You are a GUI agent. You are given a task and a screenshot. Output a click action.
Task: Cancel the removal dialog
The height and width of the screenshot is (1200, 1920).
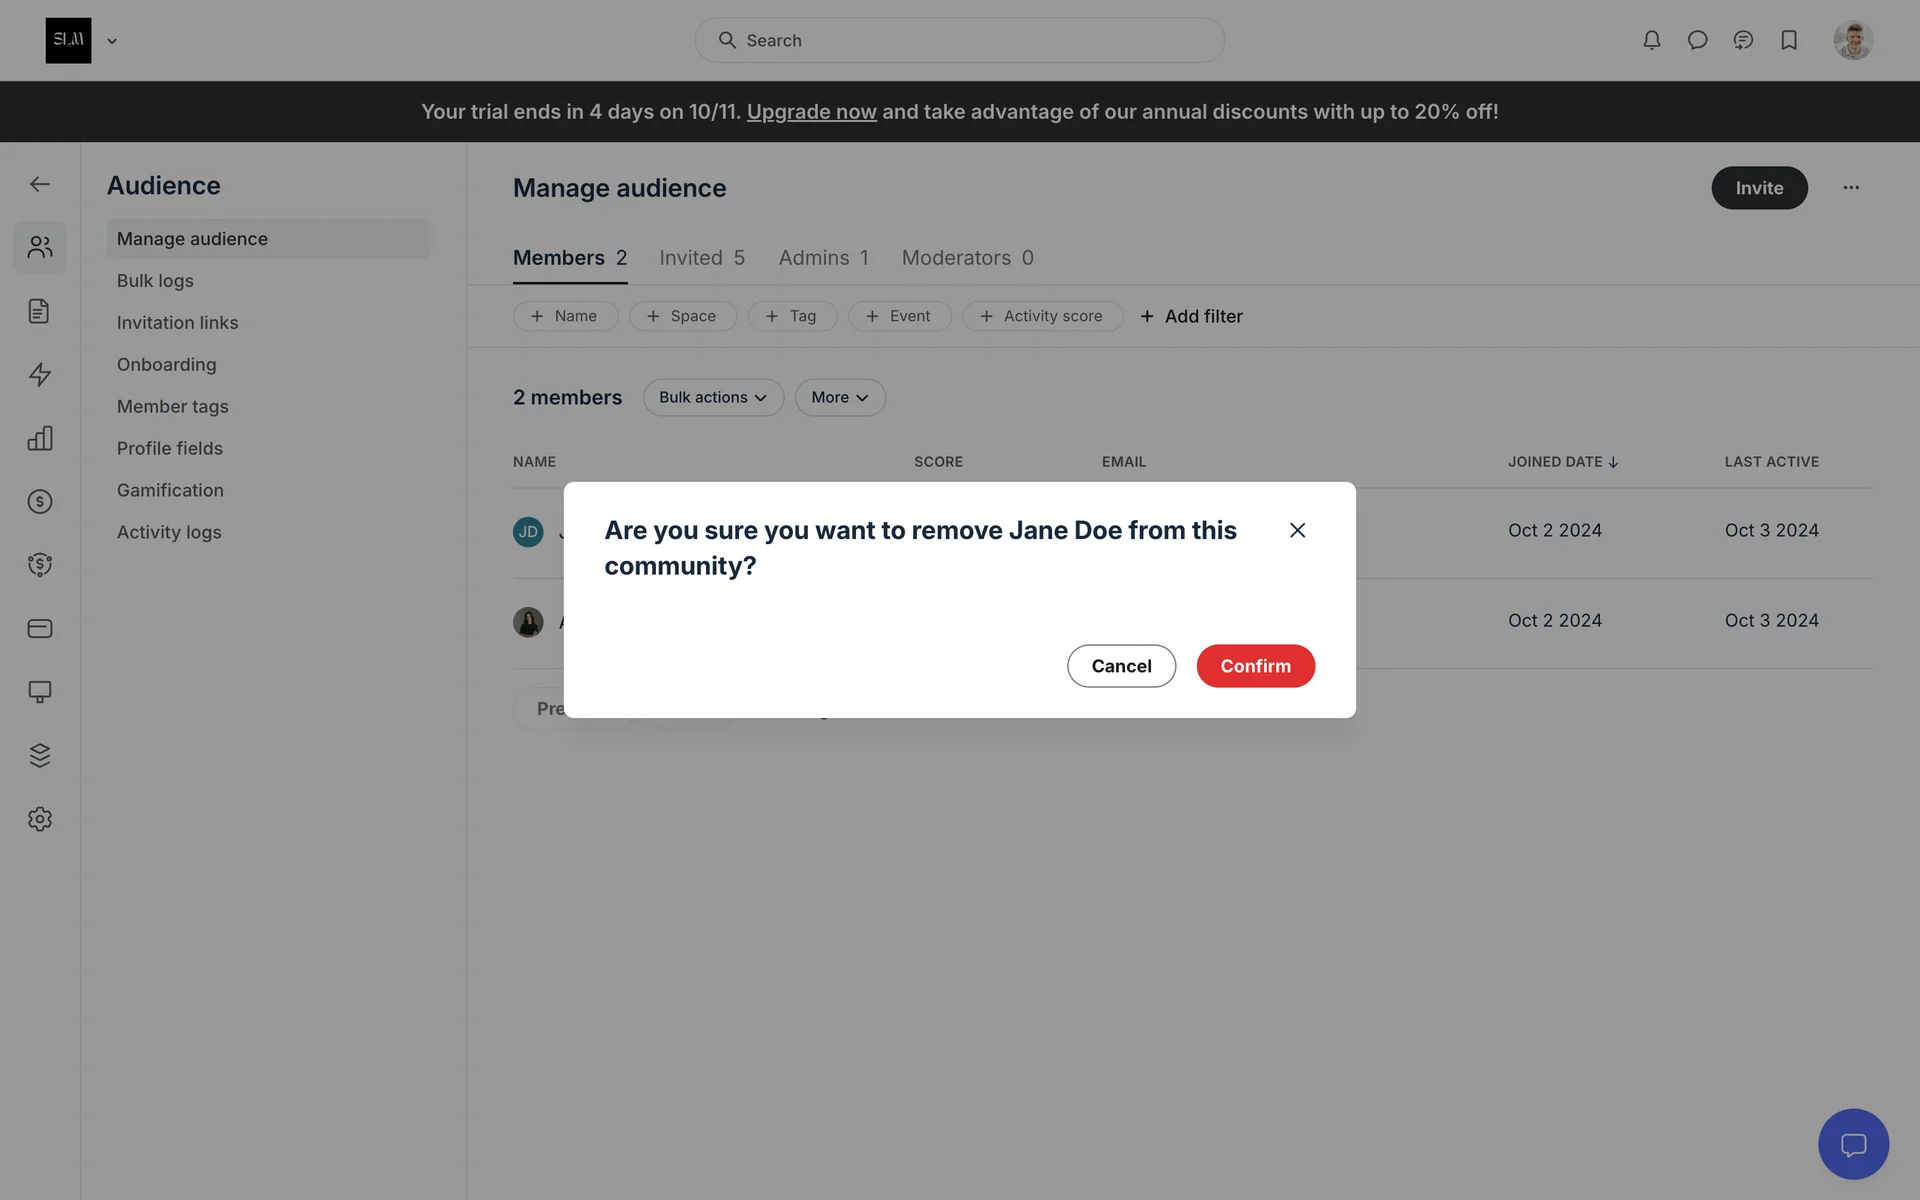1121,666
